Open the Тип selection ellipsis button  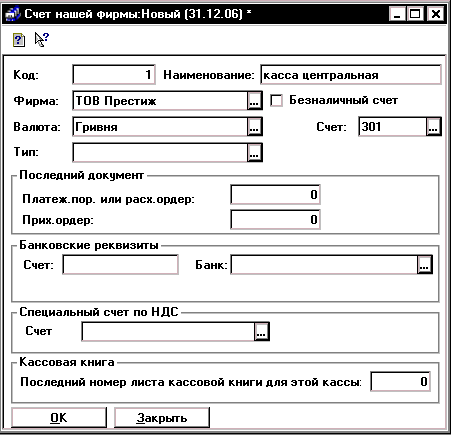(254, 153)
